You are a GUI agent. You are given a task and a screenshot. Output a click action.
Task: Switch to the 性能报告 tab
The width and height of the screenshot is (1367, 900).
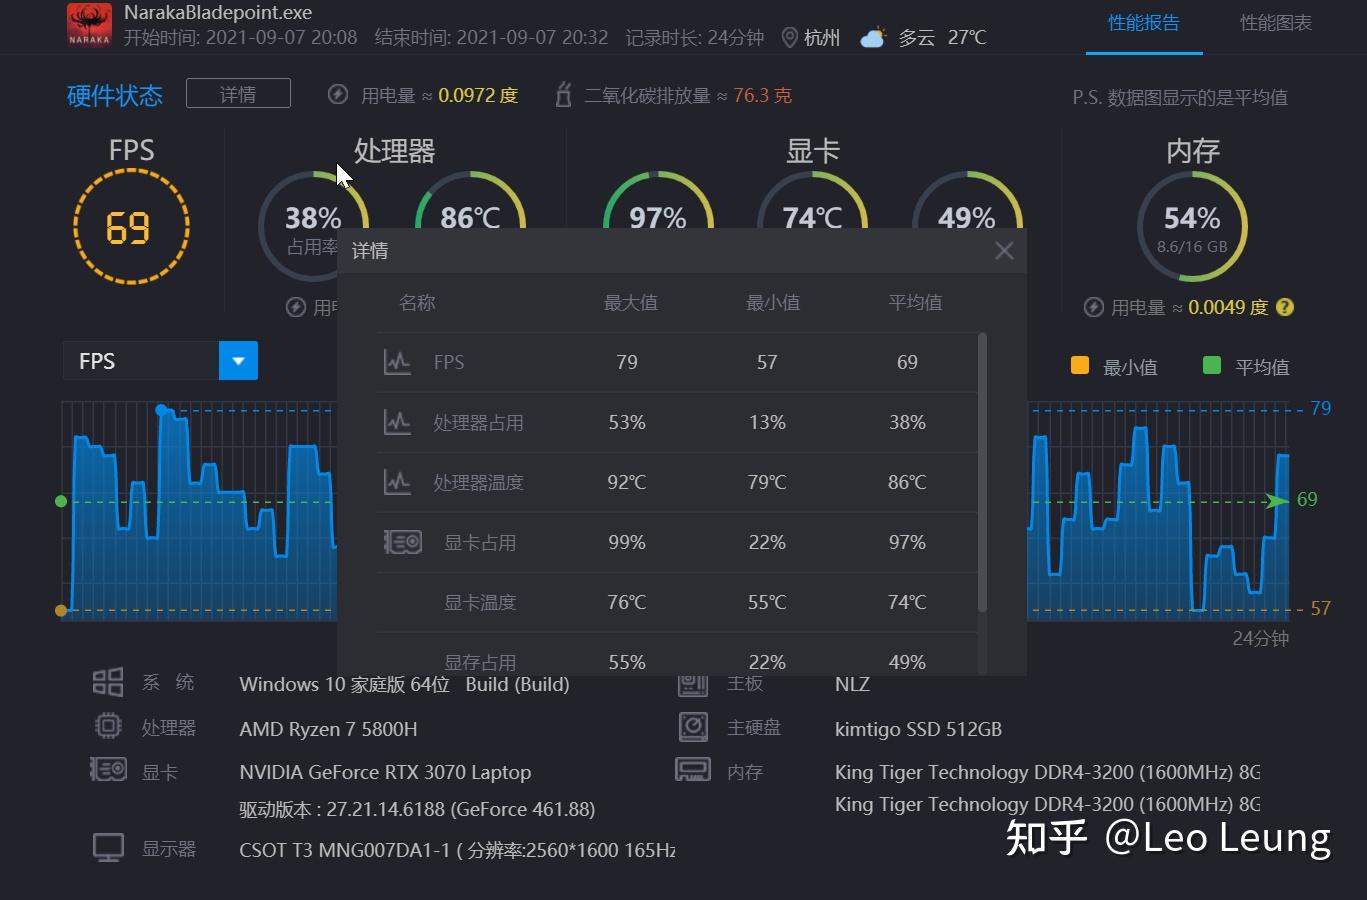[x=1144, y=23]
